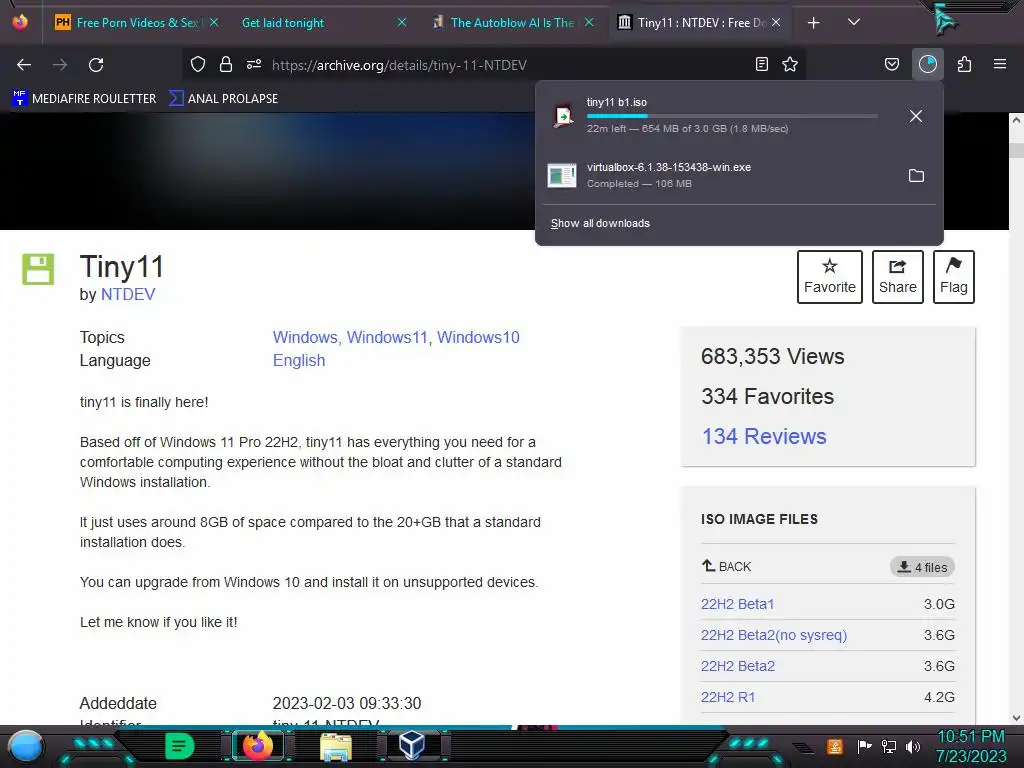Click the scrollbar down arrow
This screenshot has width=1024, height=768.
tap(1016, 718)
